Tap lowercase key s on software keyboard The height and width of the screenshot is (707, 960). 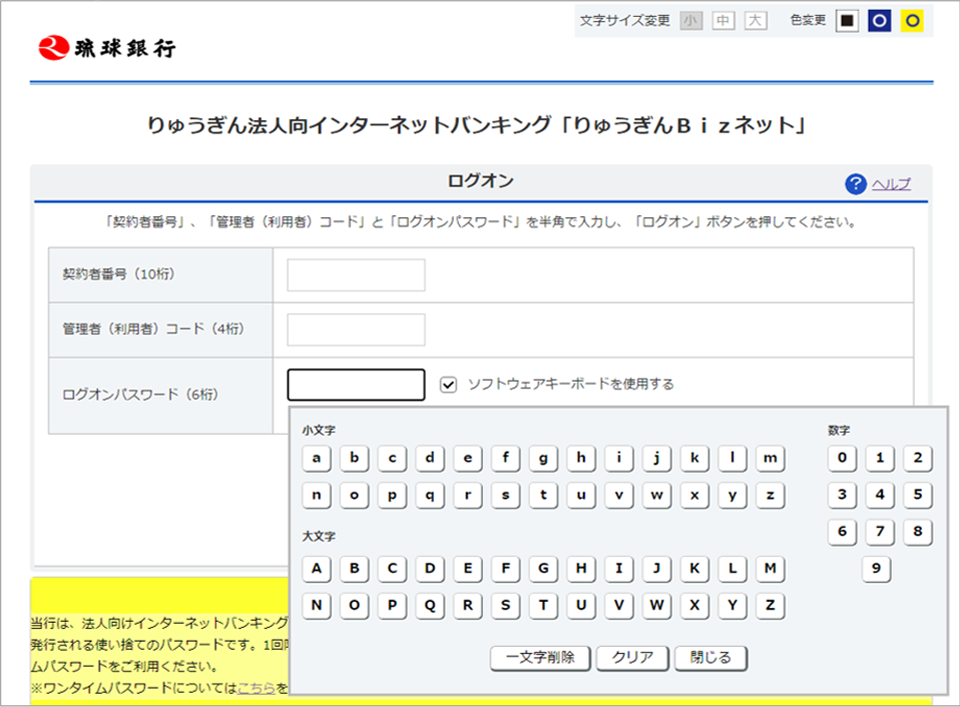pyautogui.click(x=506, y=496)
